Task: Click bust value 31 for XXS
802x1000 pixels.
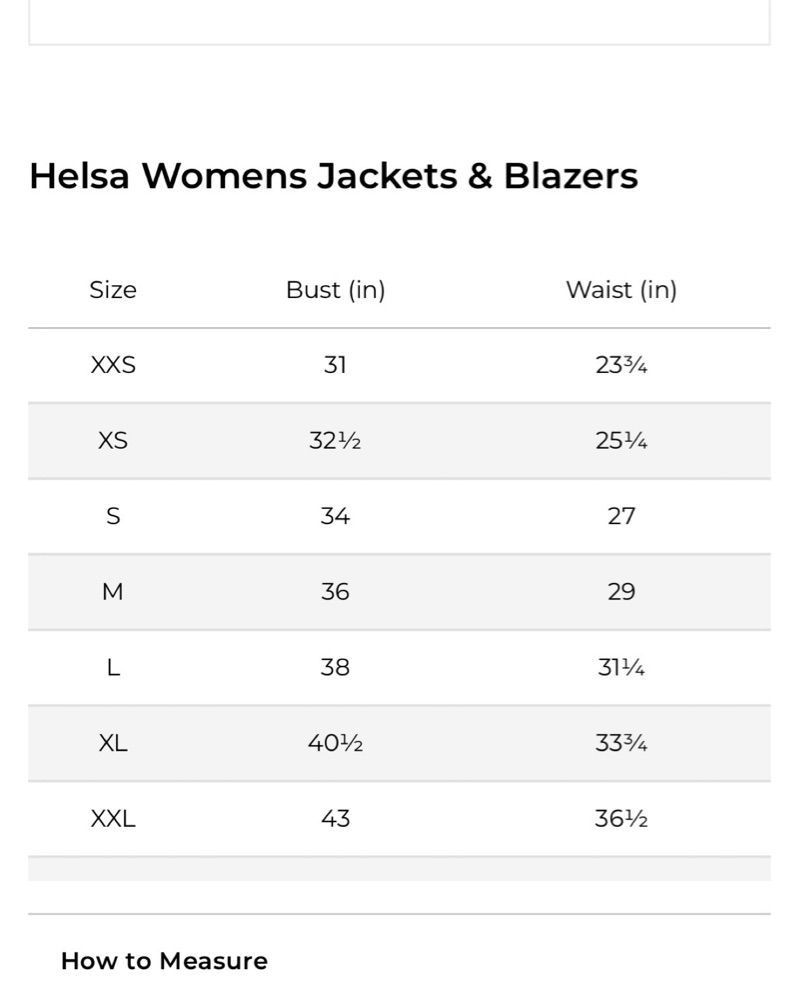Action: click(x=335, y=365)
